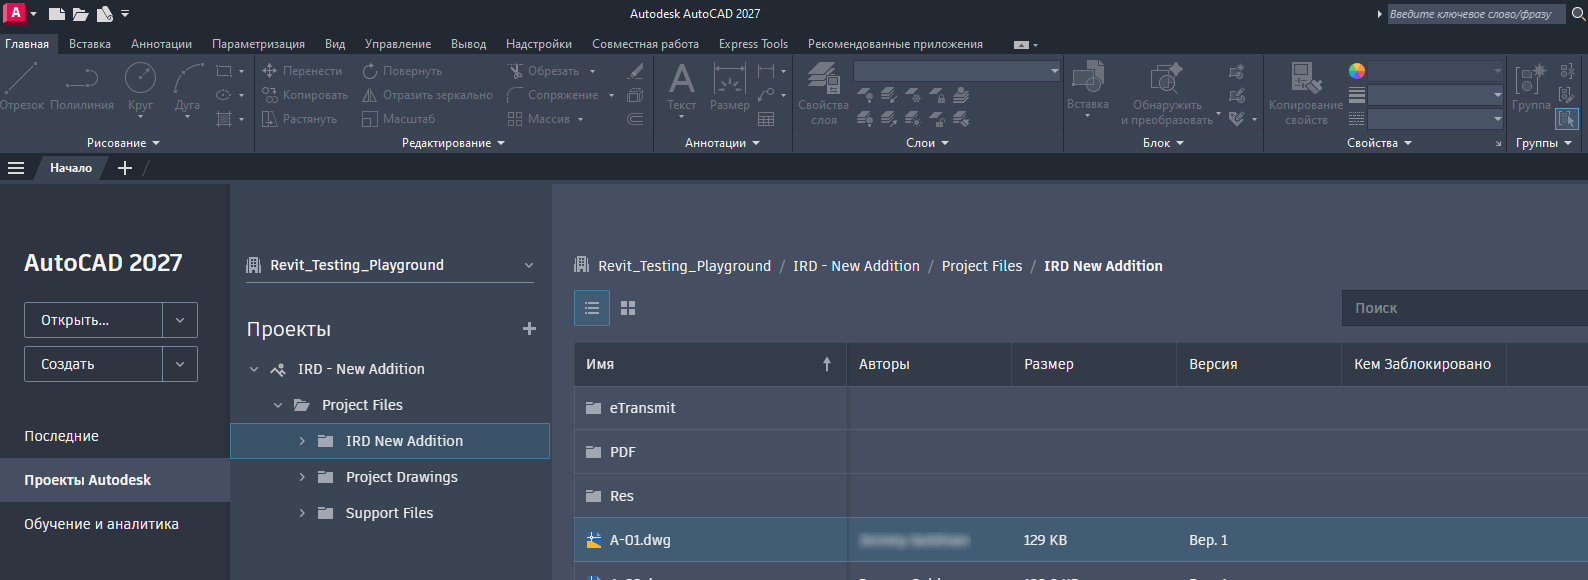This screenshot has width=1588, height=580.
Task: Open the hamburger menu beside Начало tab
Action: click(x=16, y=168)
